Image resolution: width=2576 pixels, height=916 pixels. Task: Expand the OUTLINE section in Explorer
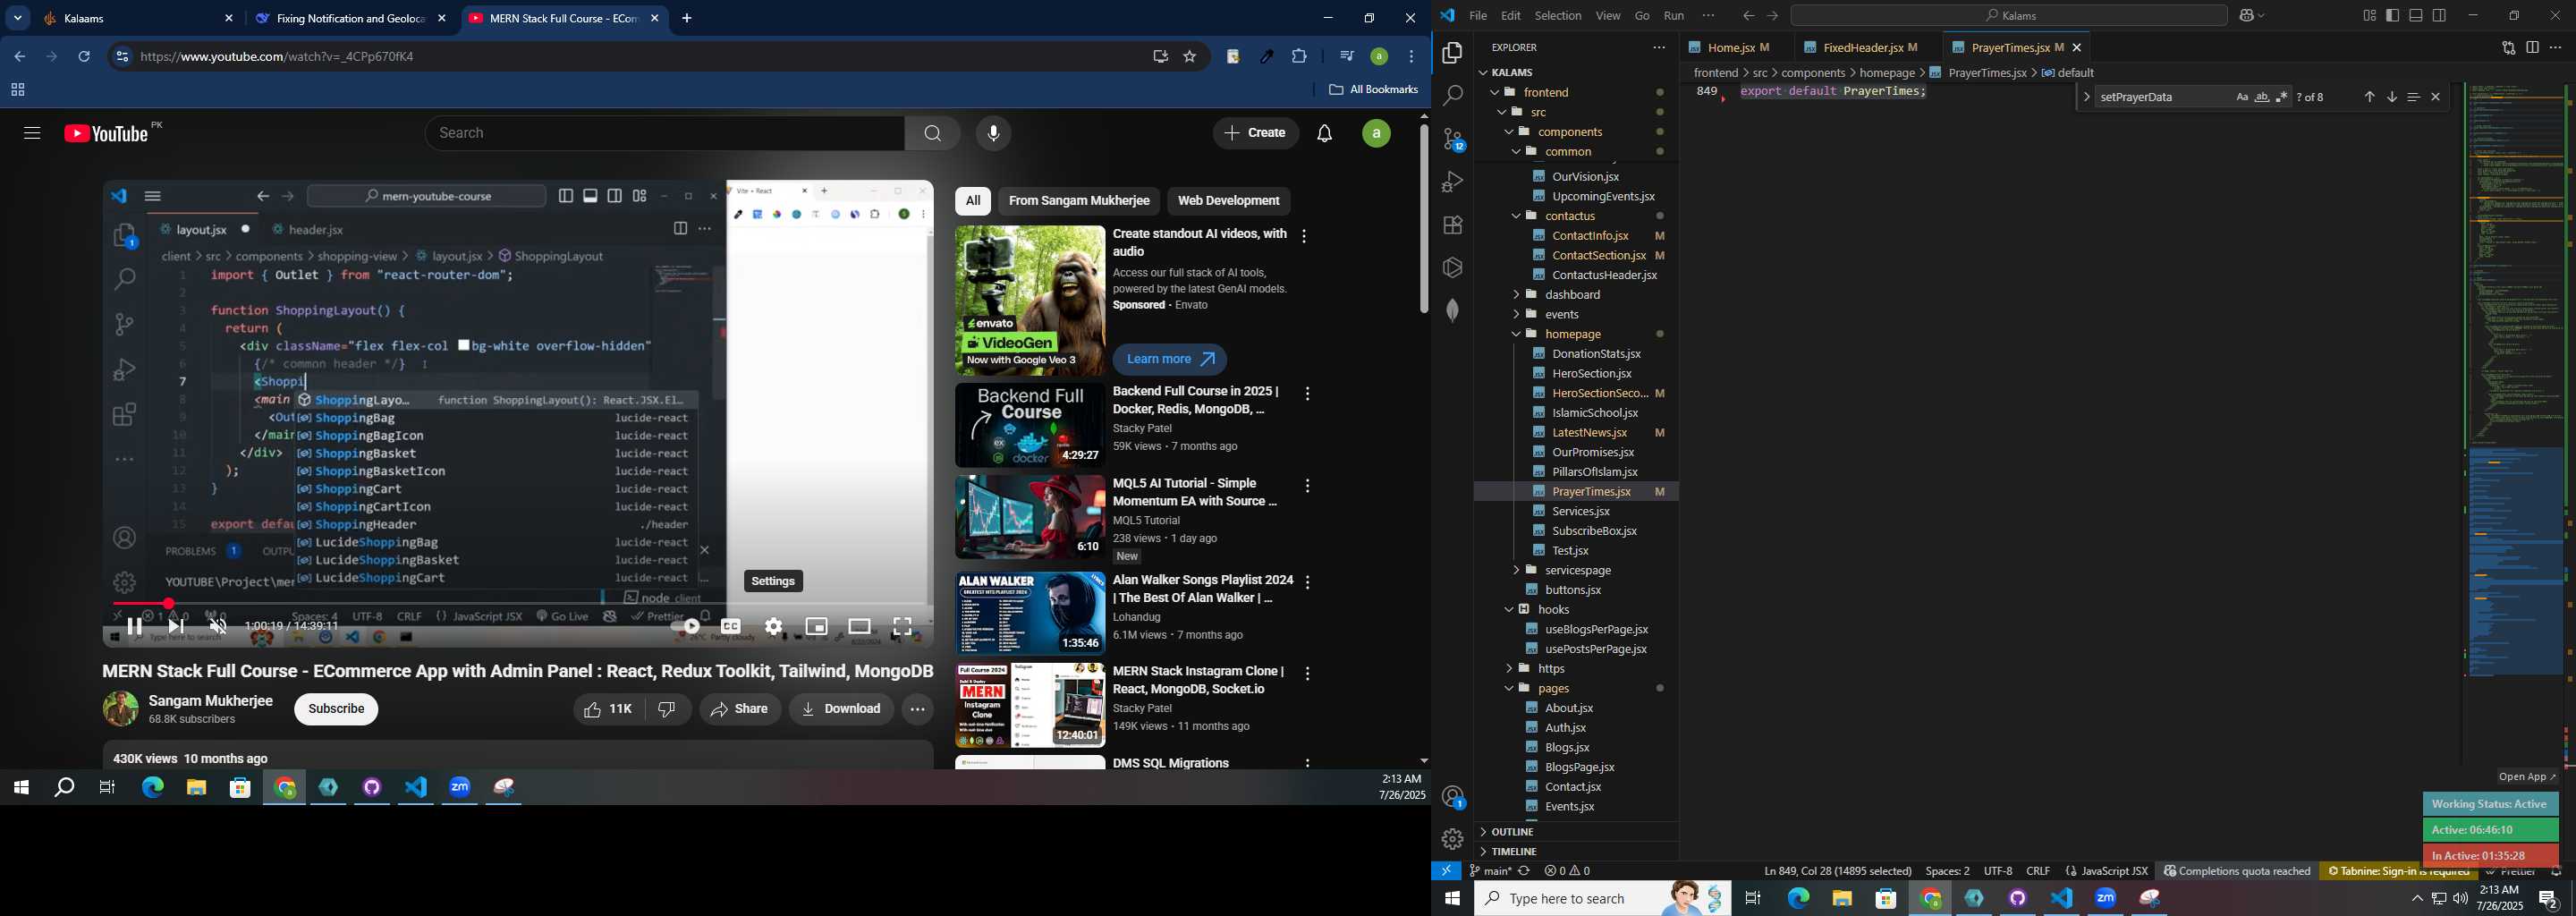[x=1575, y=832]
